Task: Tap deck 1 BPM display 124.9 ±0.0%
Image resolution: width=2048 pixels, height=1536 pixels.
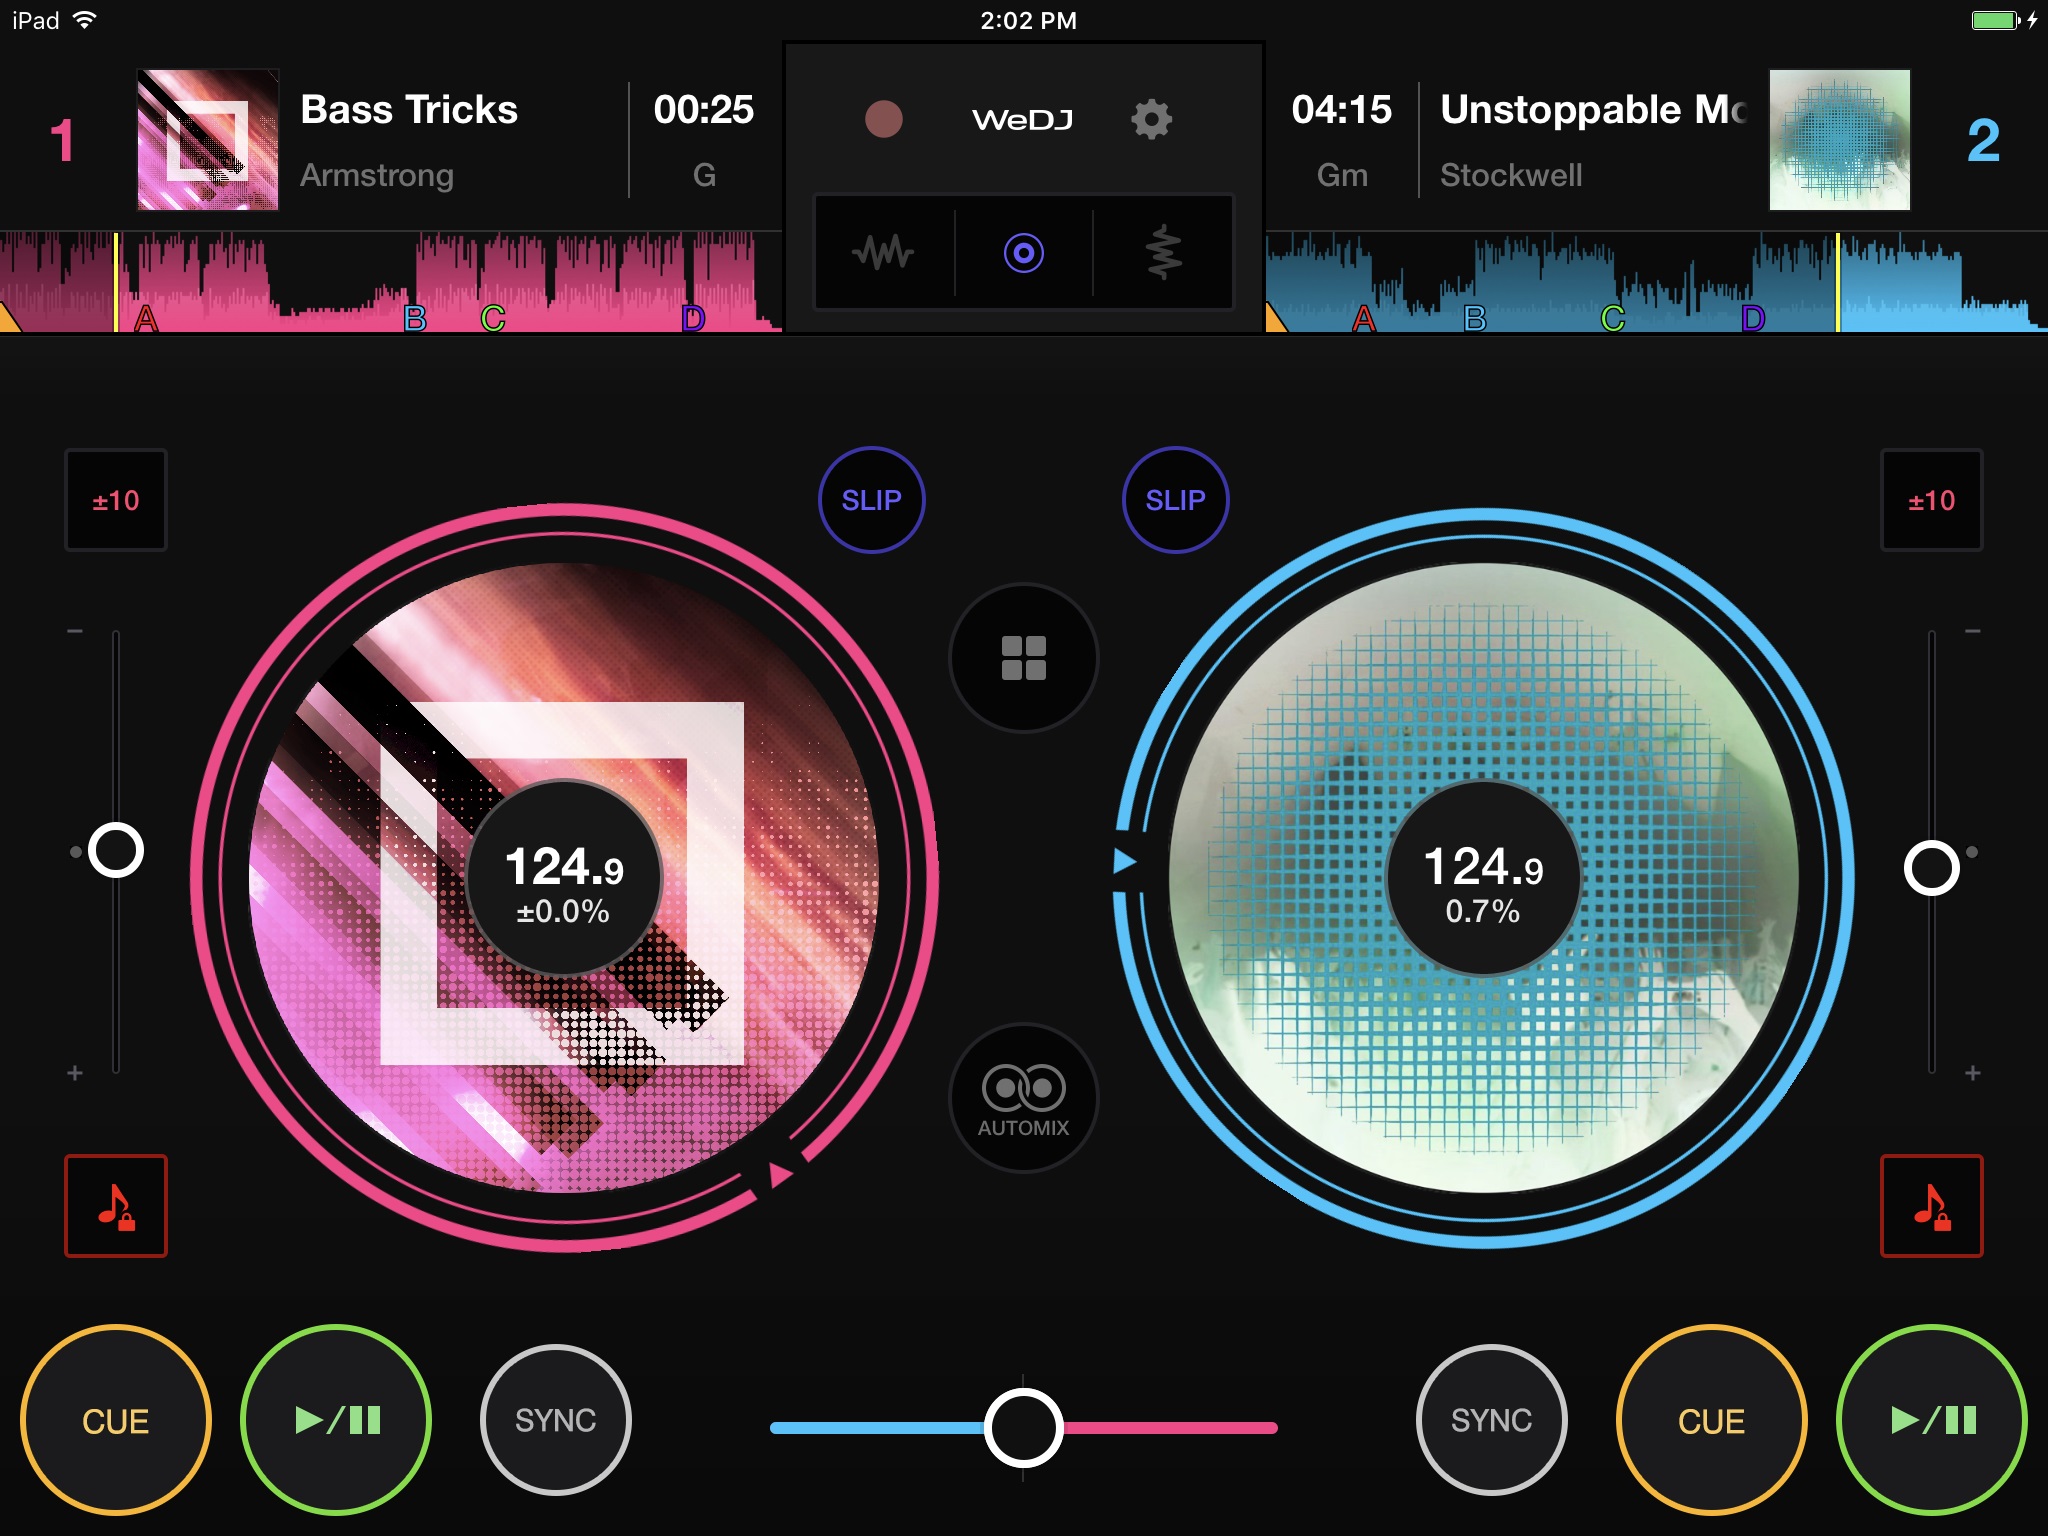Action: [x=564, y=878]
